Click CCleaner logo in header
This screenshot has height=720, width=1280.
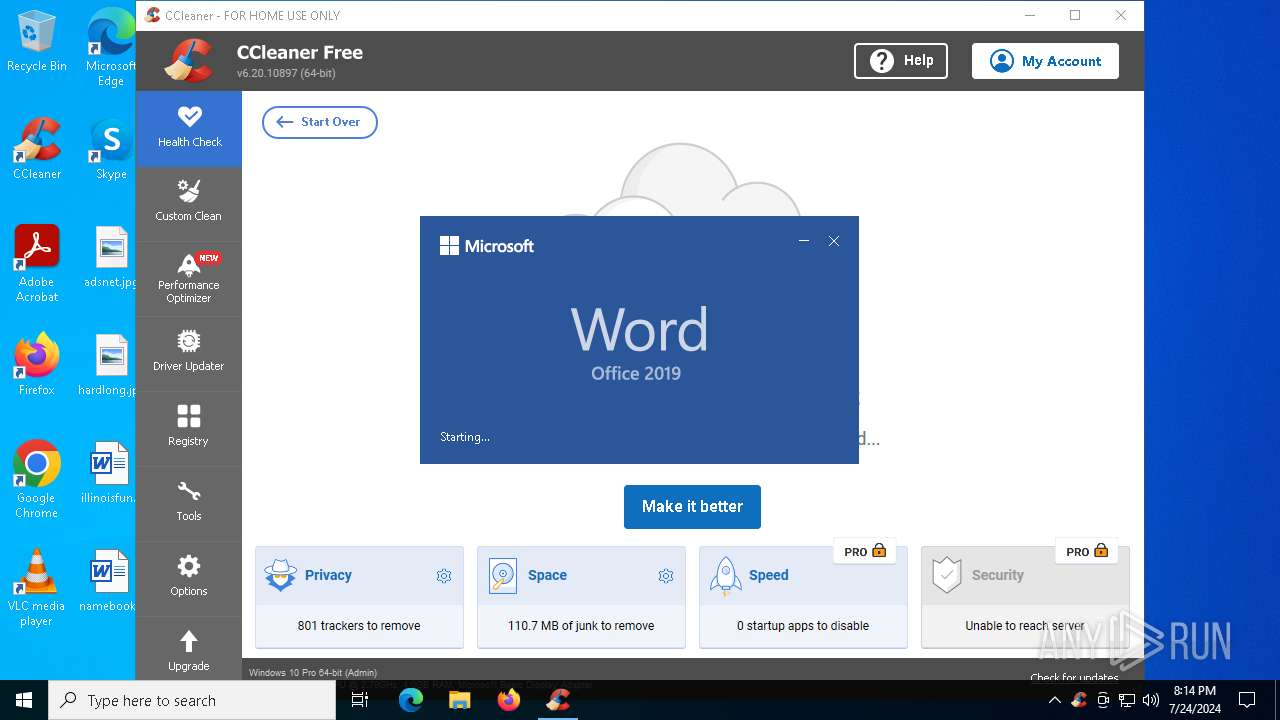tap(188, 61)
